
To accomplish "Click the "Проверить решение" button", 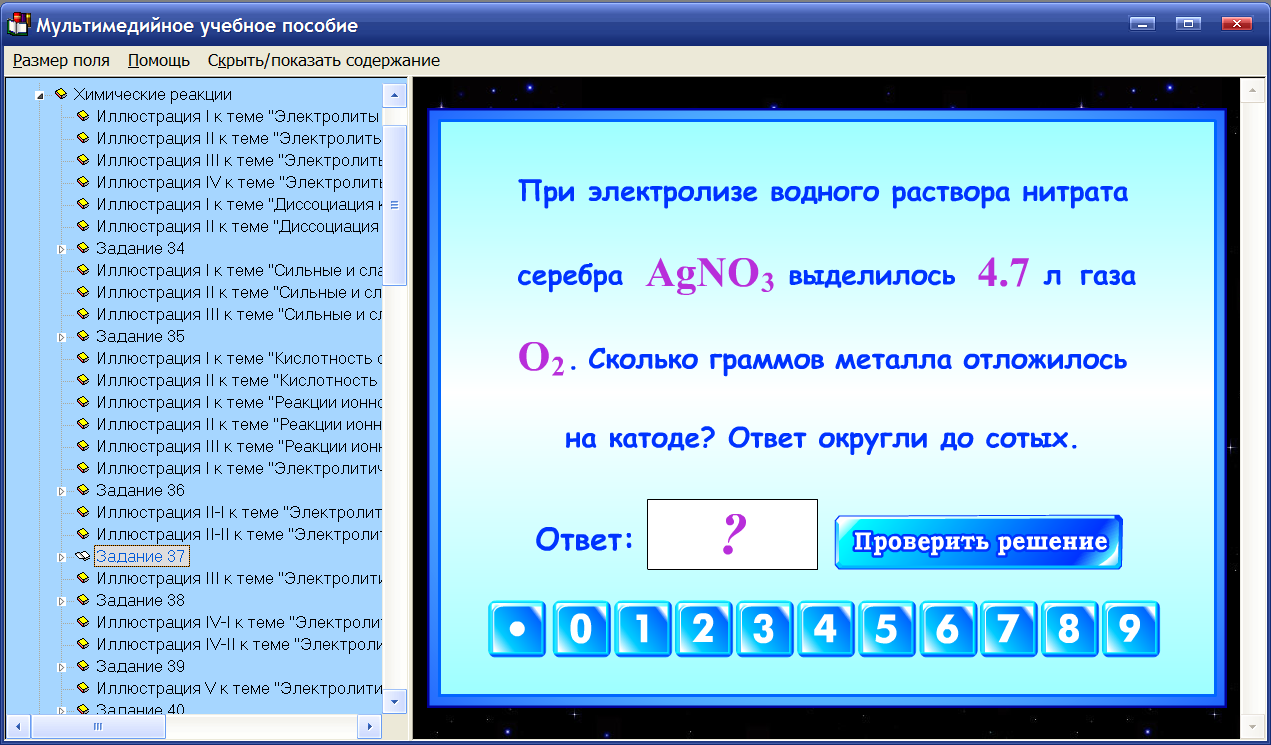I will [x=977, y=540].
